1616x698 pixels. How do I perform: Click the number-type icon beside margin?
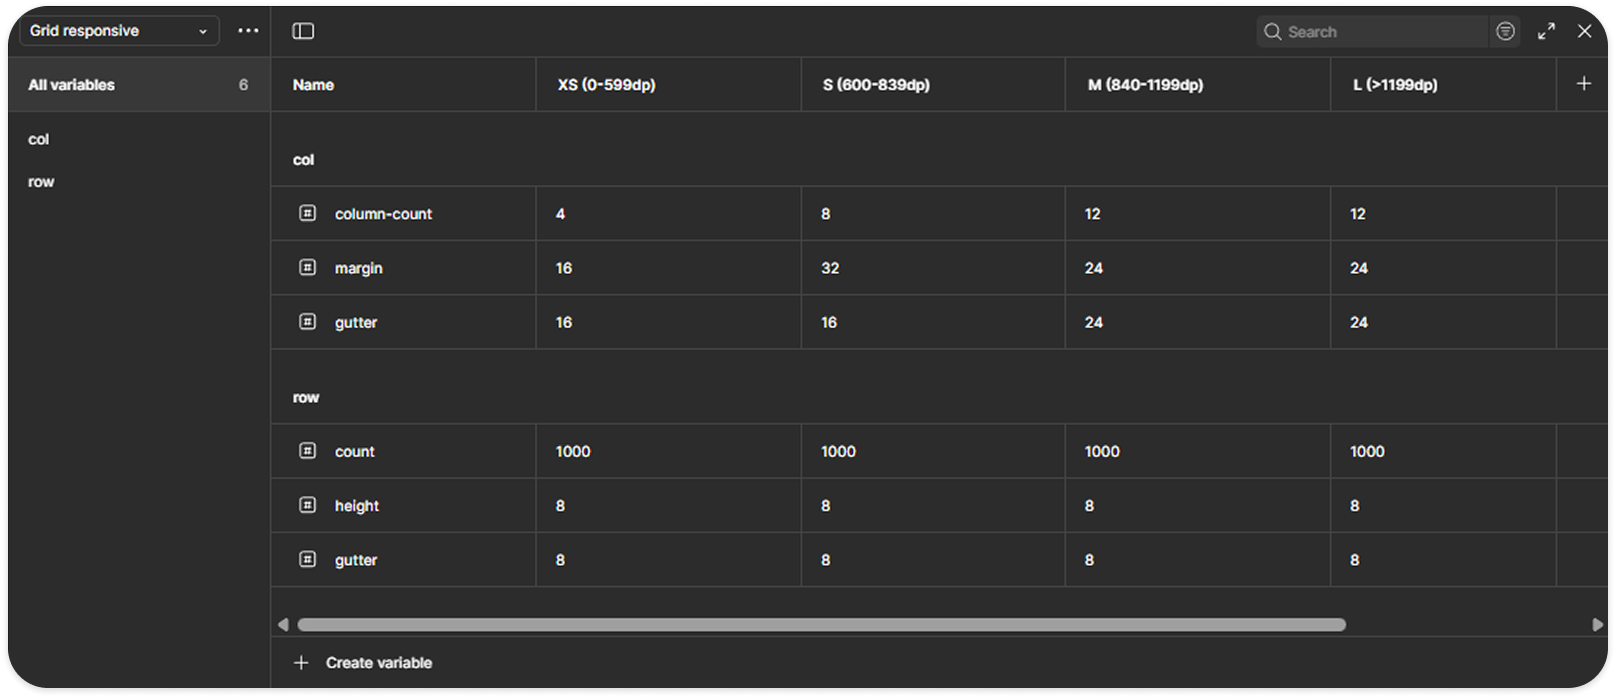coord(307,267)
